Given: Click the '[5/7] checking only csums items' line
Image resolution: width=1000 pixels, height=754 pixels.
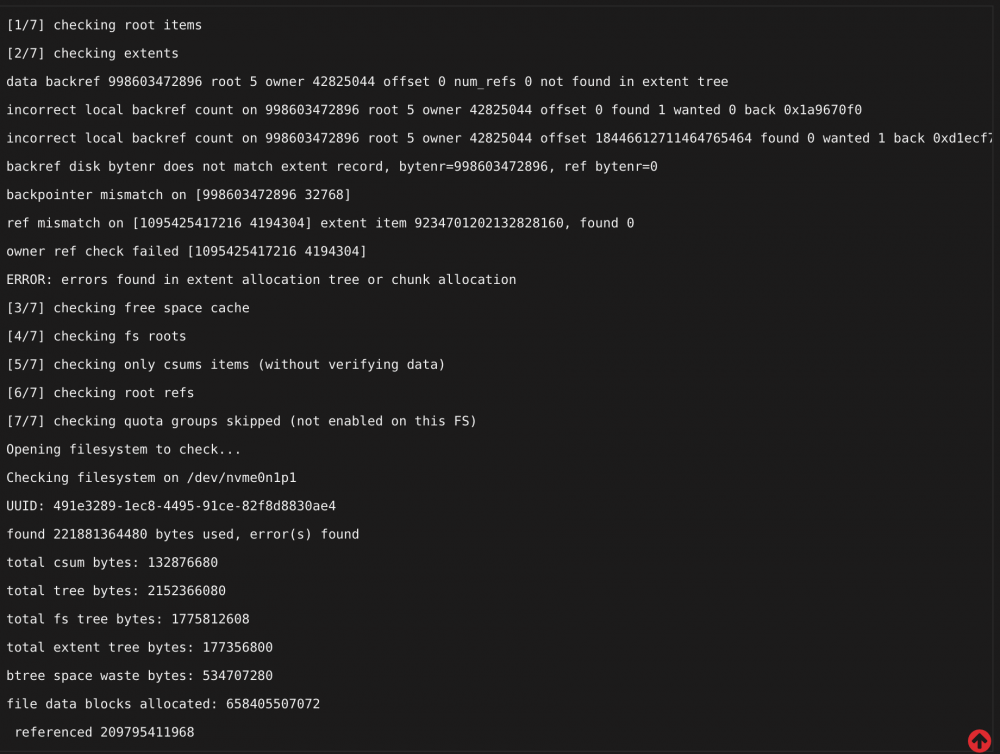Looking at the screenshot, I should (x=226, y=364).
